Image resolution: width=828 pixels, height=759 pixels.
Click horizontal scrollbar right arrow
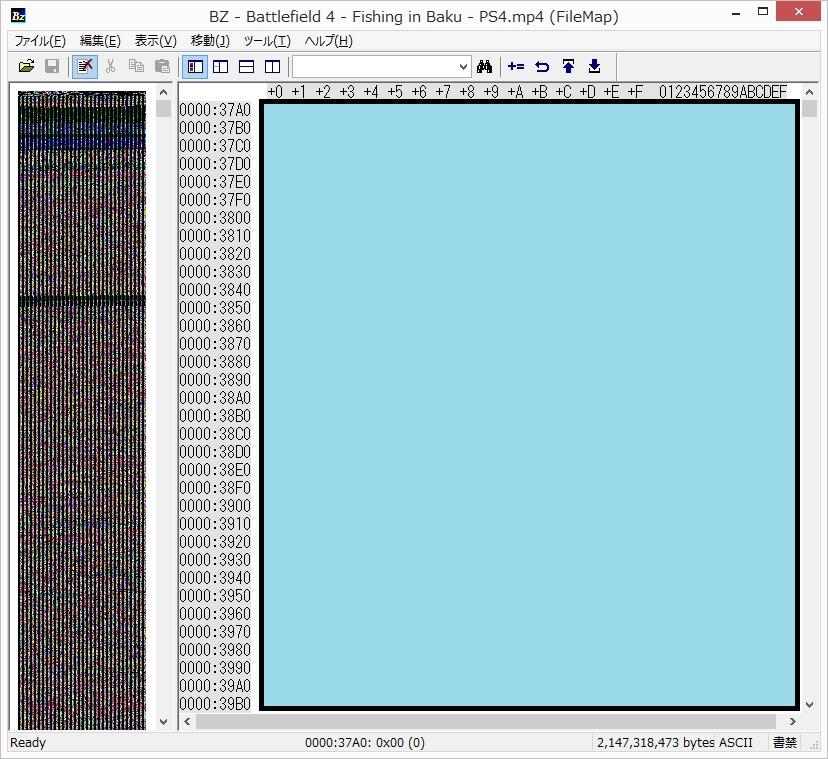(x=793, y=721)
